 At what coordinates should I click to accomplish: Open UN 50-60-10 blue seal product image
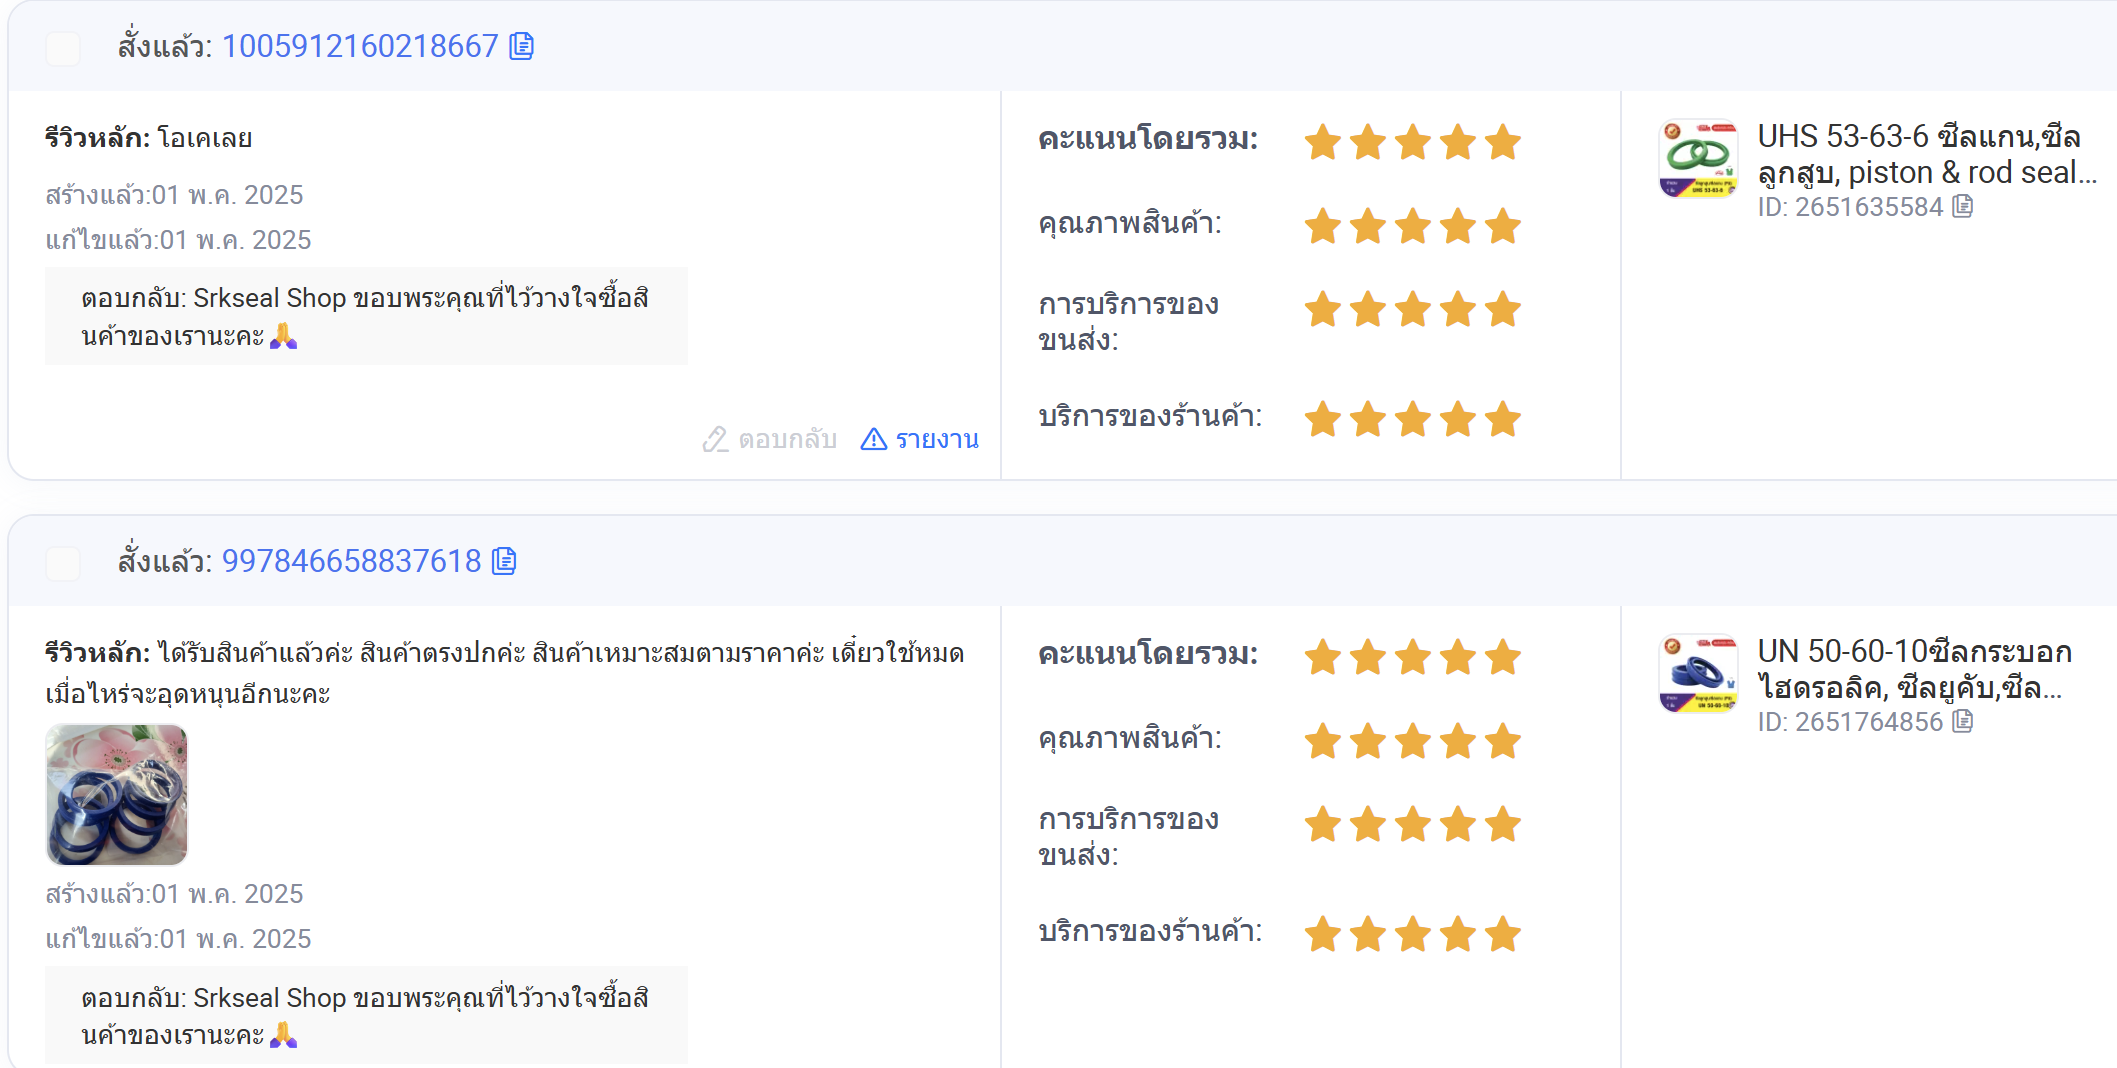1698,674
